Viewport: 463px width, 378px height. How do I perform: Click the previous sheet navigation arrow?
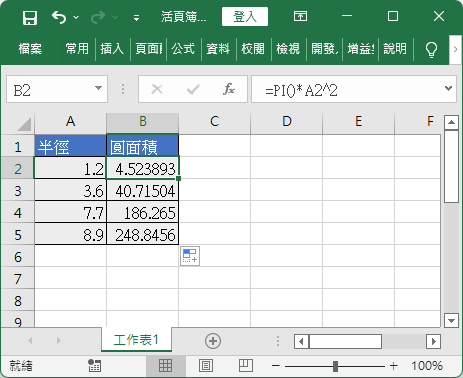30,340
